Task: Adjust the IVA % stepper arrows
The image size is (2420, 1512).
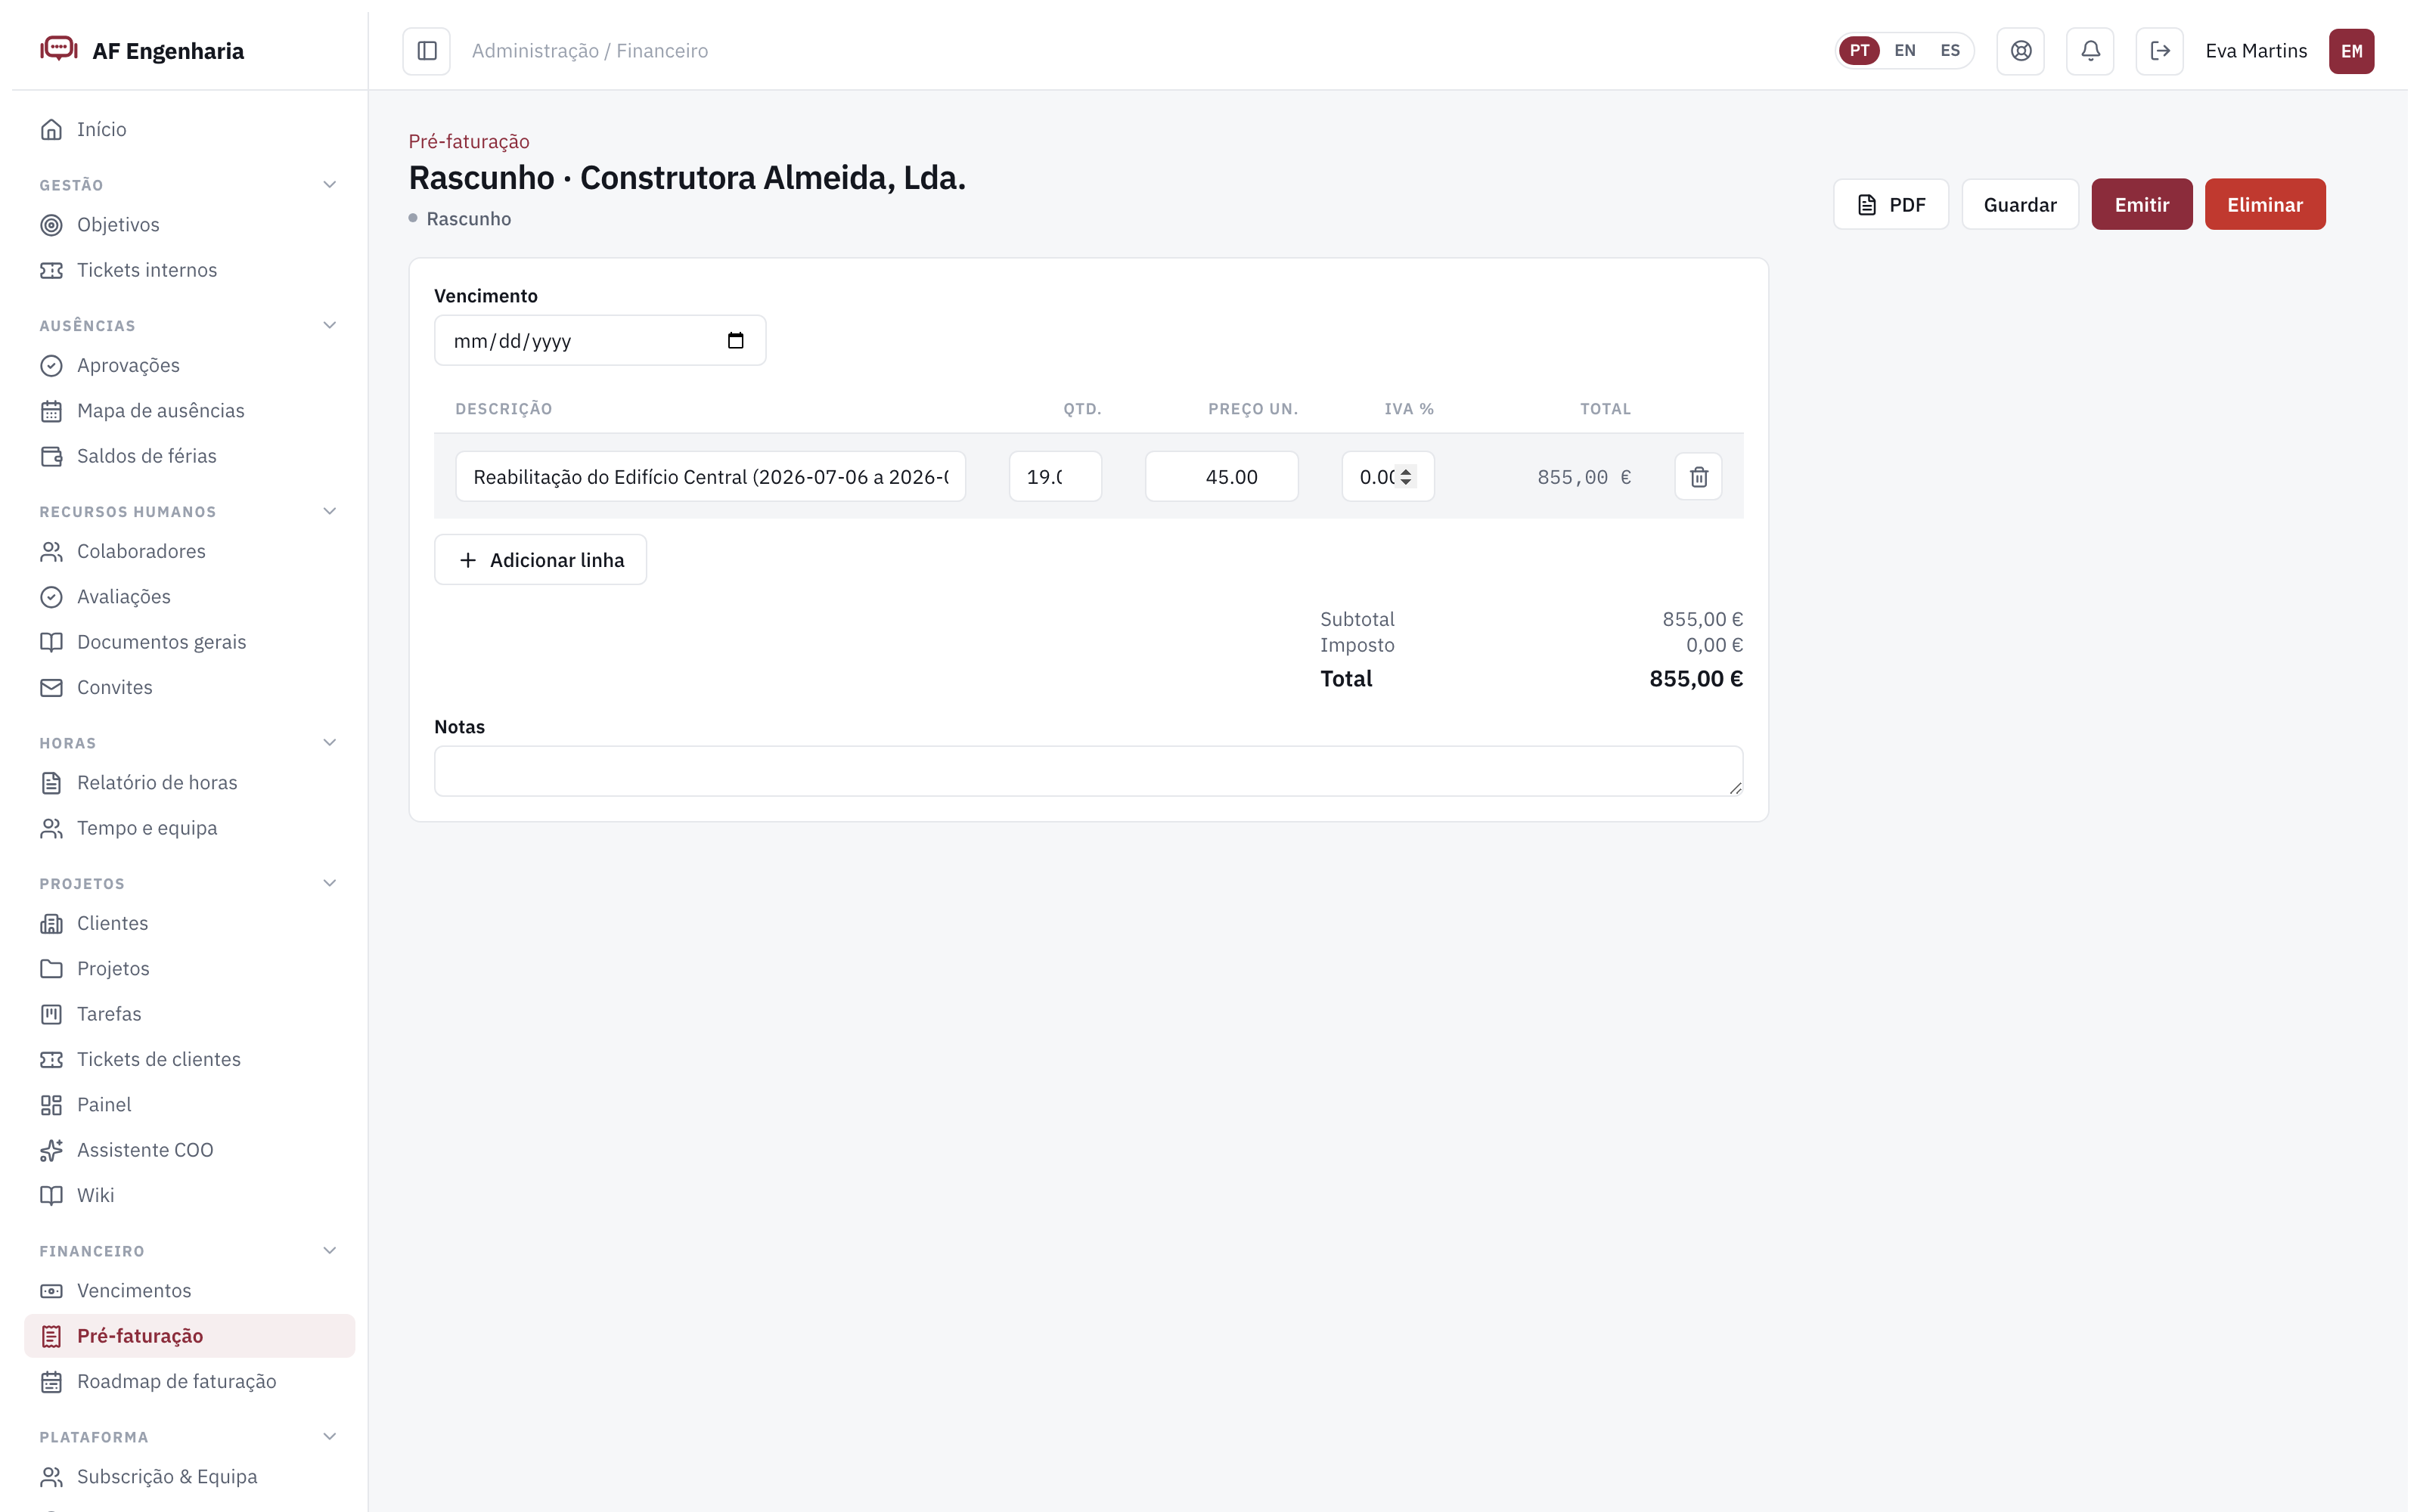Action: (1405, 477)
